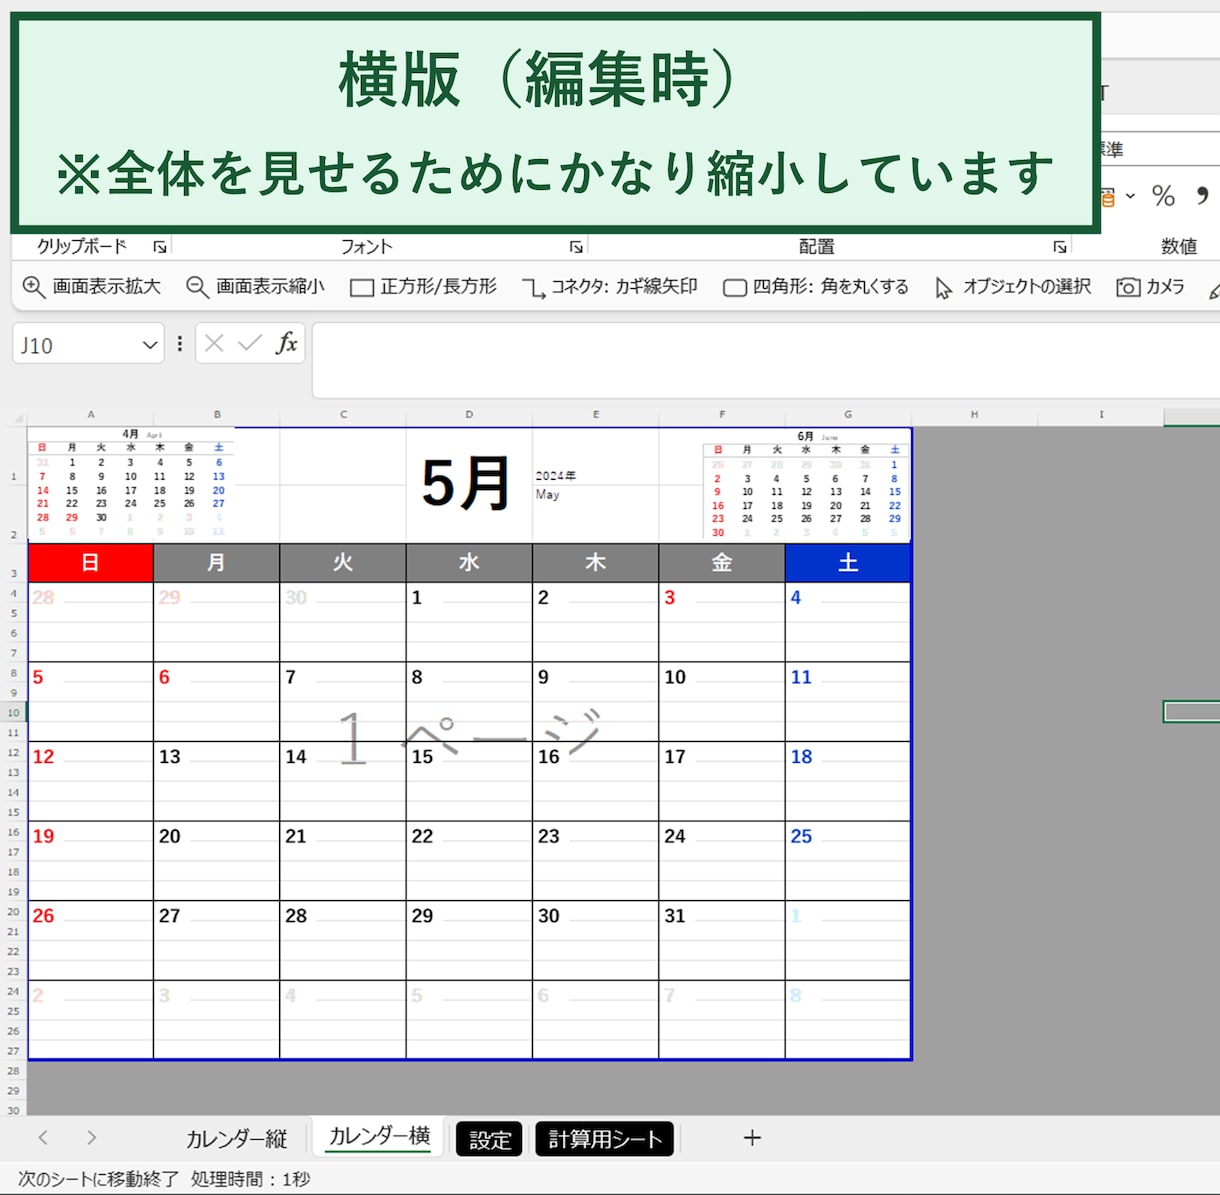Open the 計算用シート sheet tab
This screenshot has height=1195, width=1220.
(x=605, y=1139)
